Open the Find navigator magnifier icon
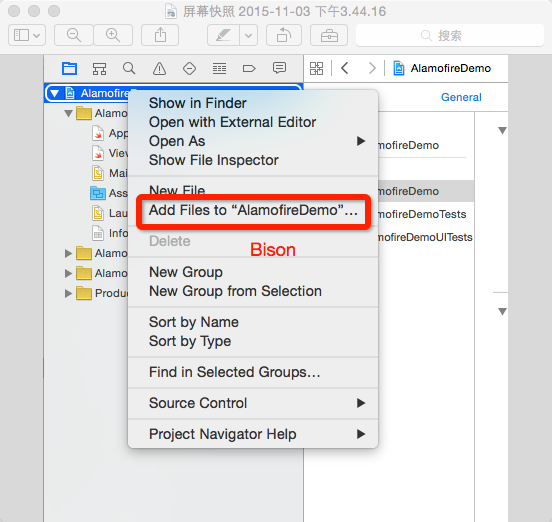This screenshot has height=522, width=552. (129, 68)
